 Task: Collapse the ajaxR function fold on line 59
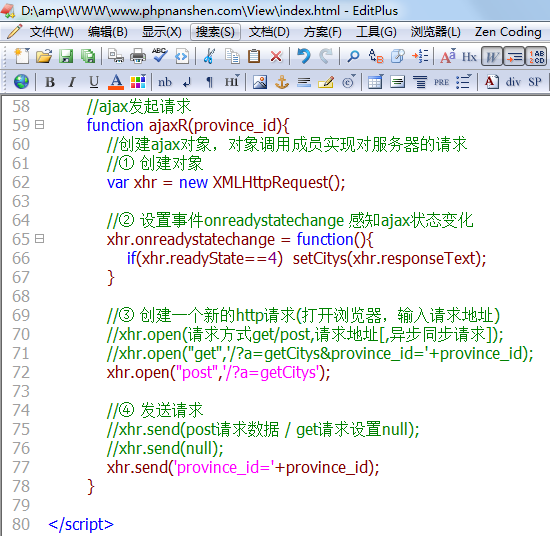click(40, 125)
